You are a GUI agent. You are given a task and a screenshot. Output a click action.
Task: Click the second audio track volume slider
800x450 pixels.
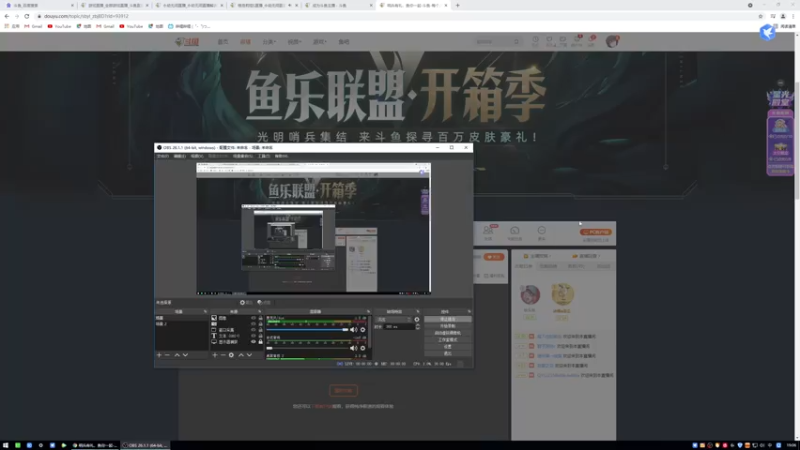click(307, 348)
